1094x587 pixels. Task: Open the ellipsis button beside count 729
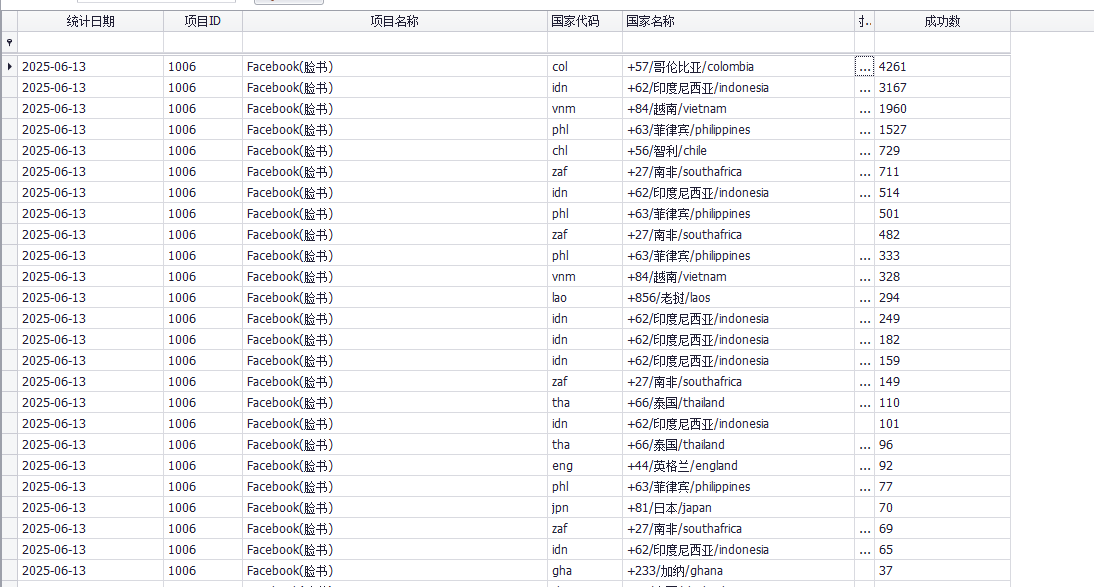pyautogui.click(x=864, y=150)
